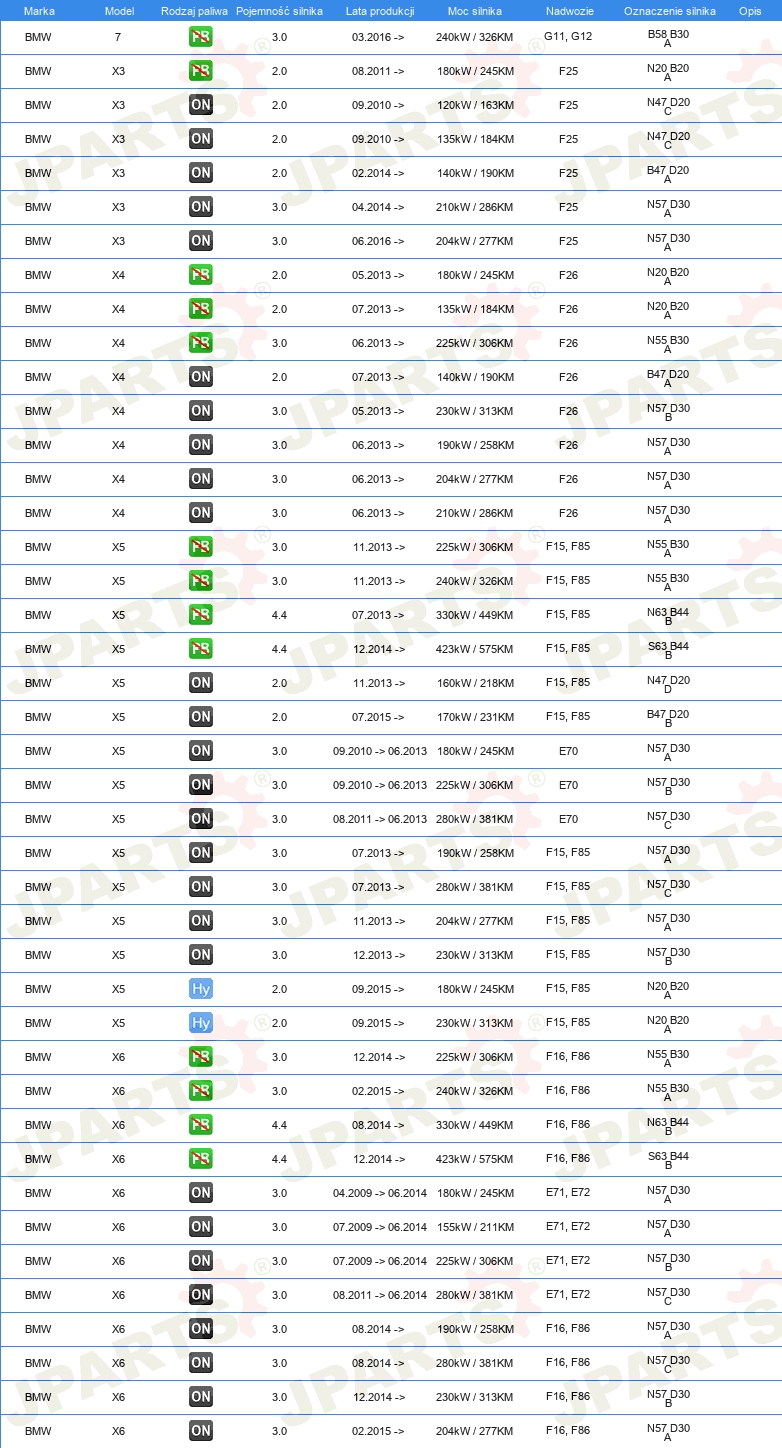Viewport: 782px width, 1448px height.
Task: Click the ON icon in the X4 230kW / 313KM row
Action: point(201,411)
